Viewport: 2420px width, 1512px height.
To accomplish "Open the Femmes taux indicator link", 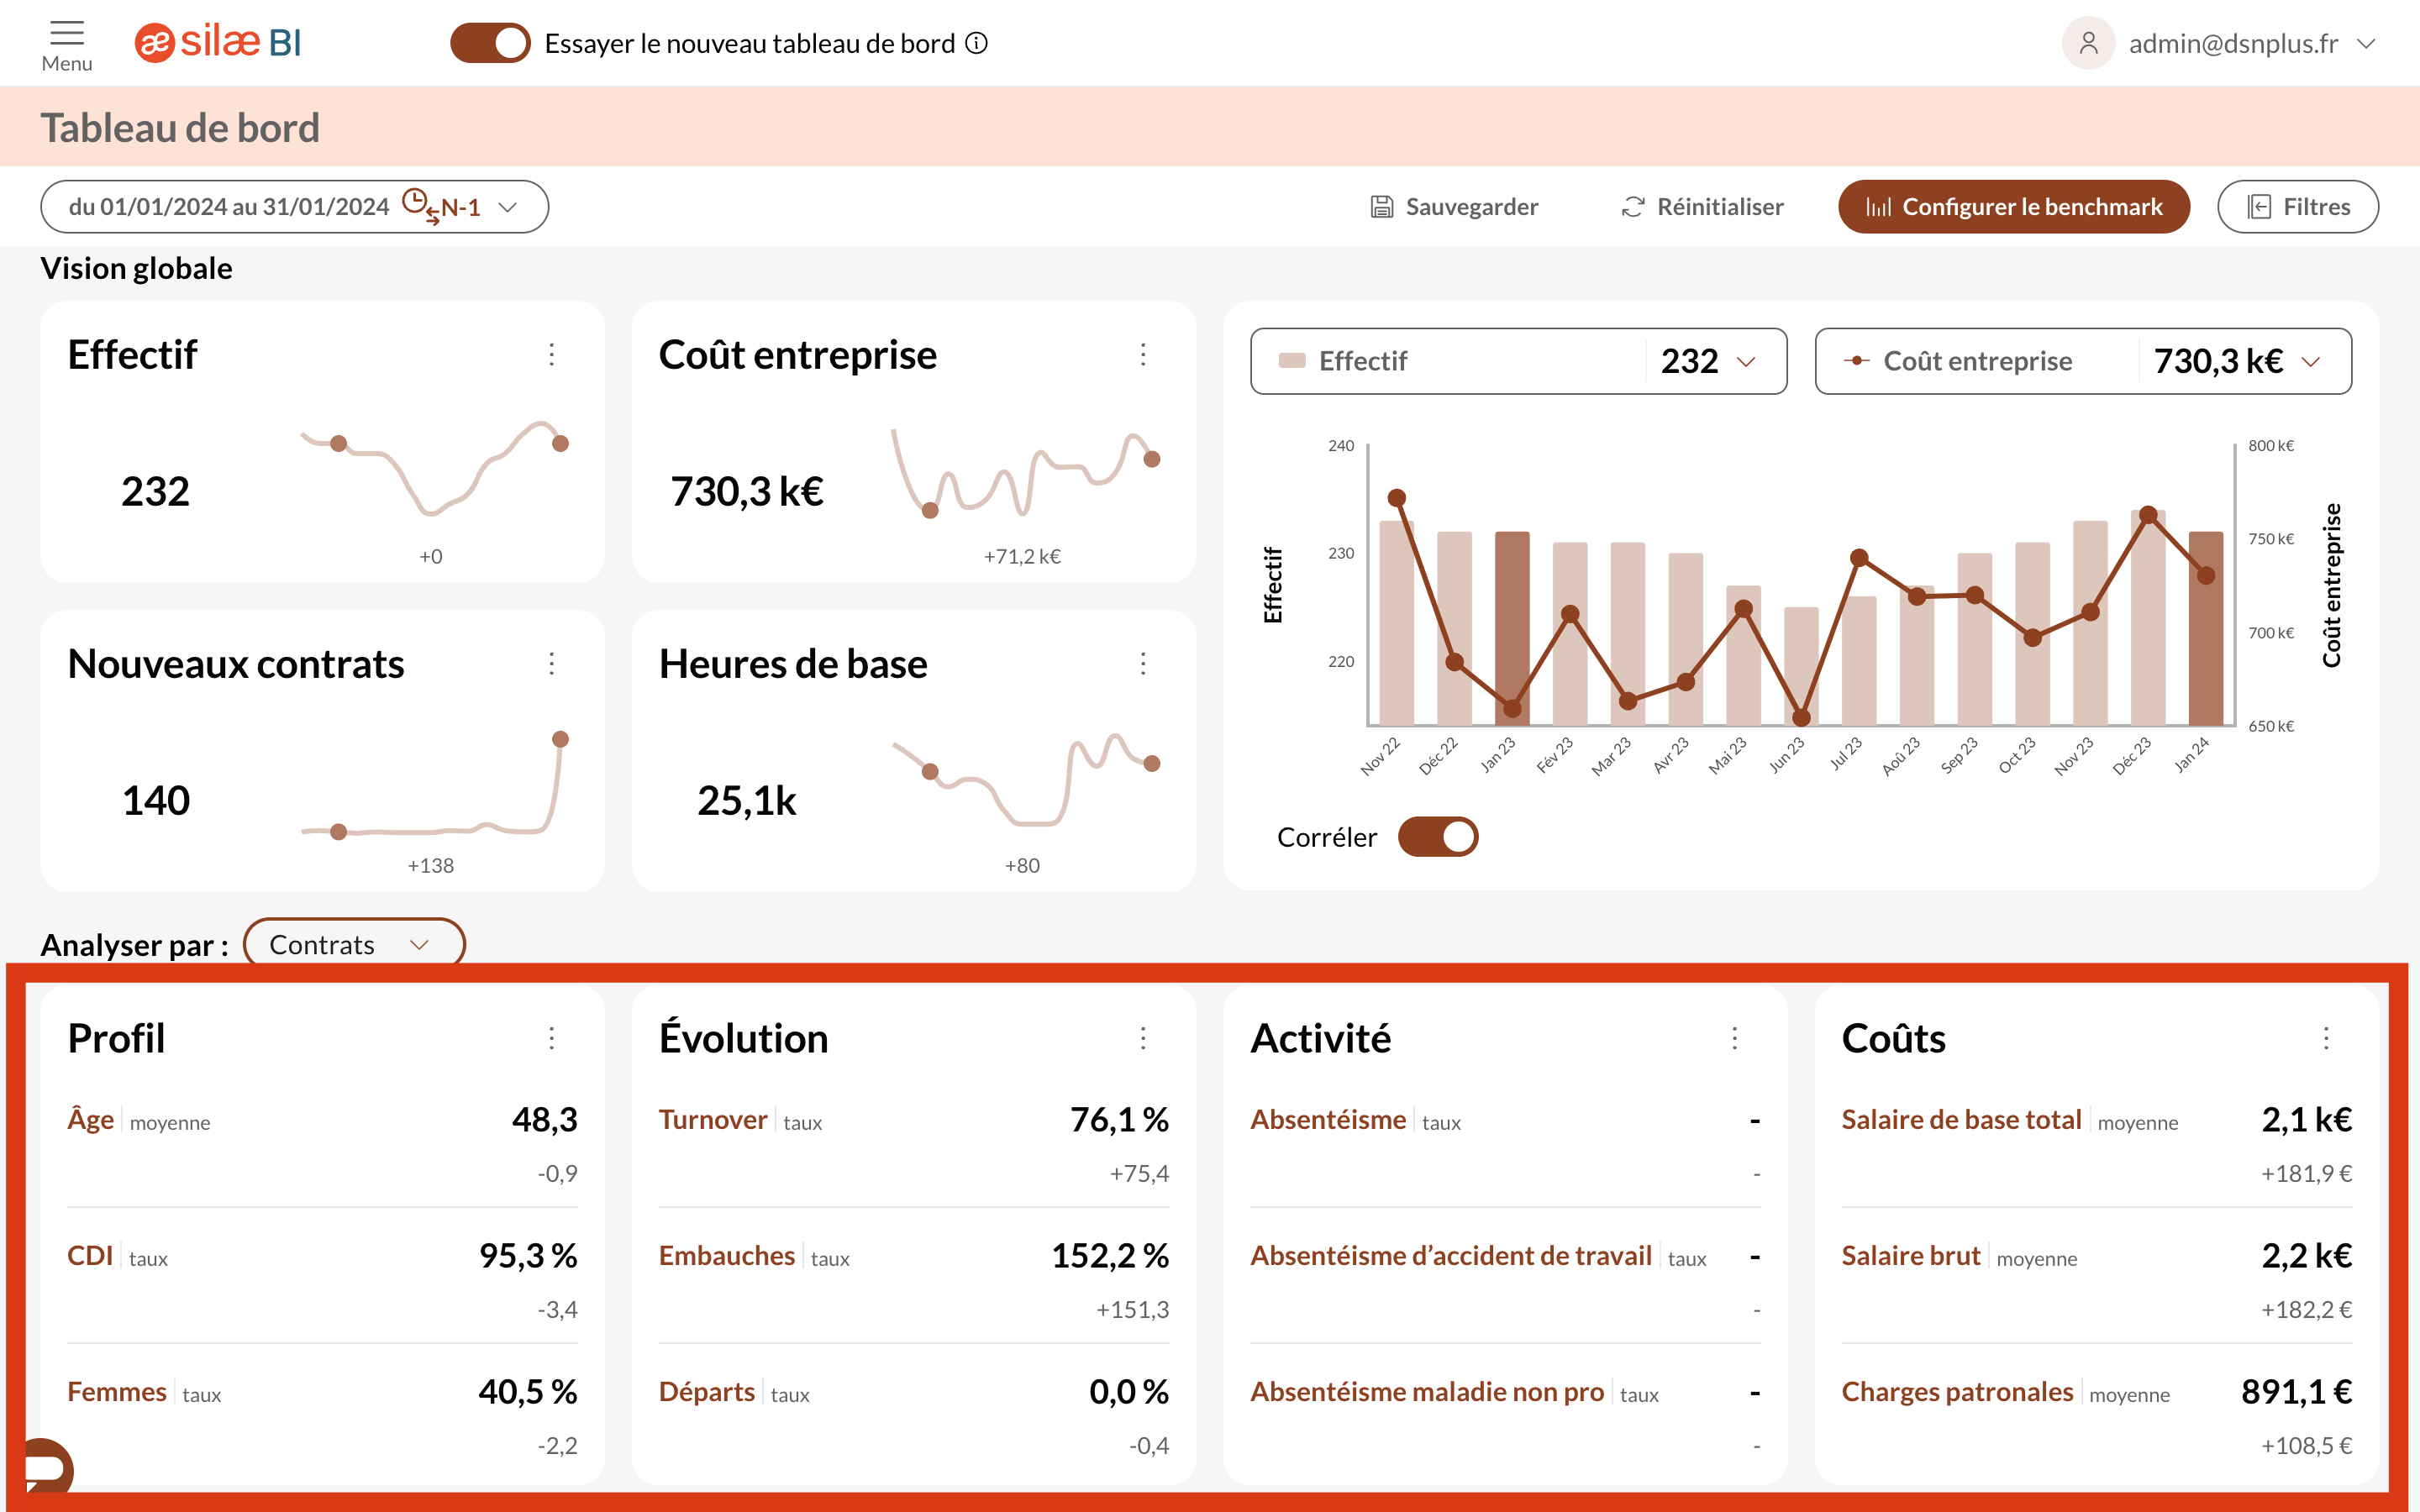I will click(117, 1391).
